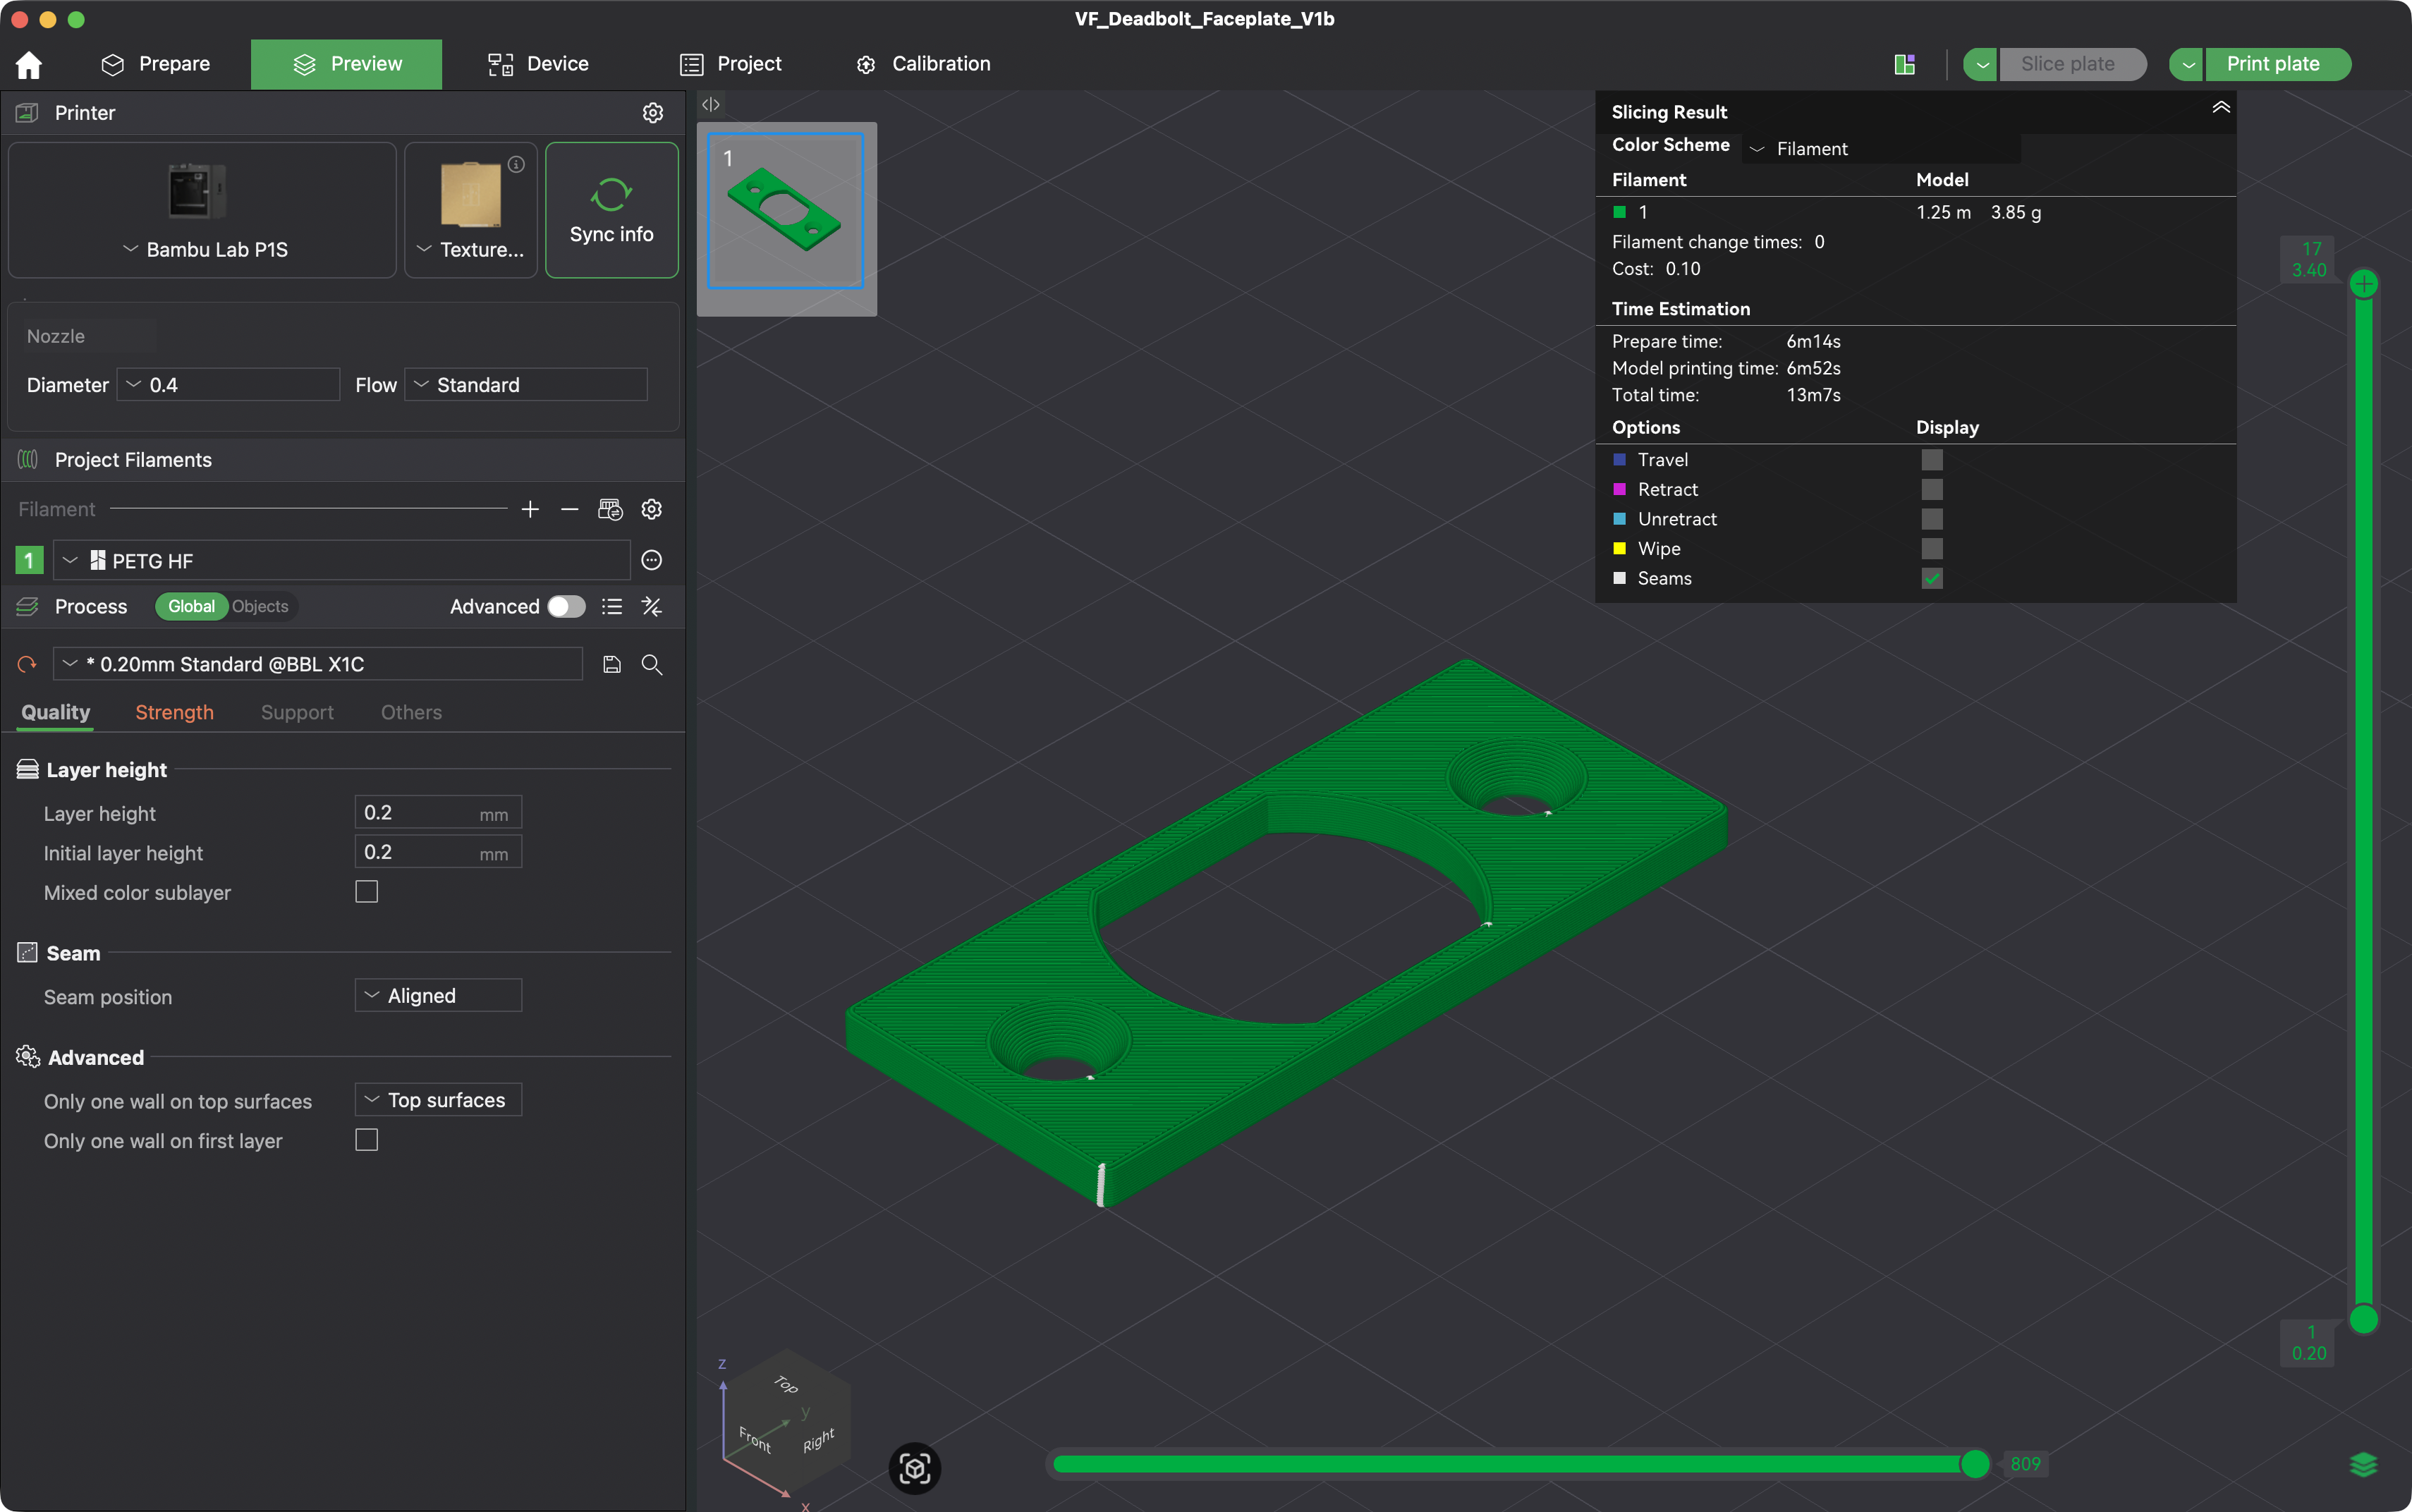Save the process preset with disk icon
Viewport: 2412px width, 1512px height.
point(612,665)
